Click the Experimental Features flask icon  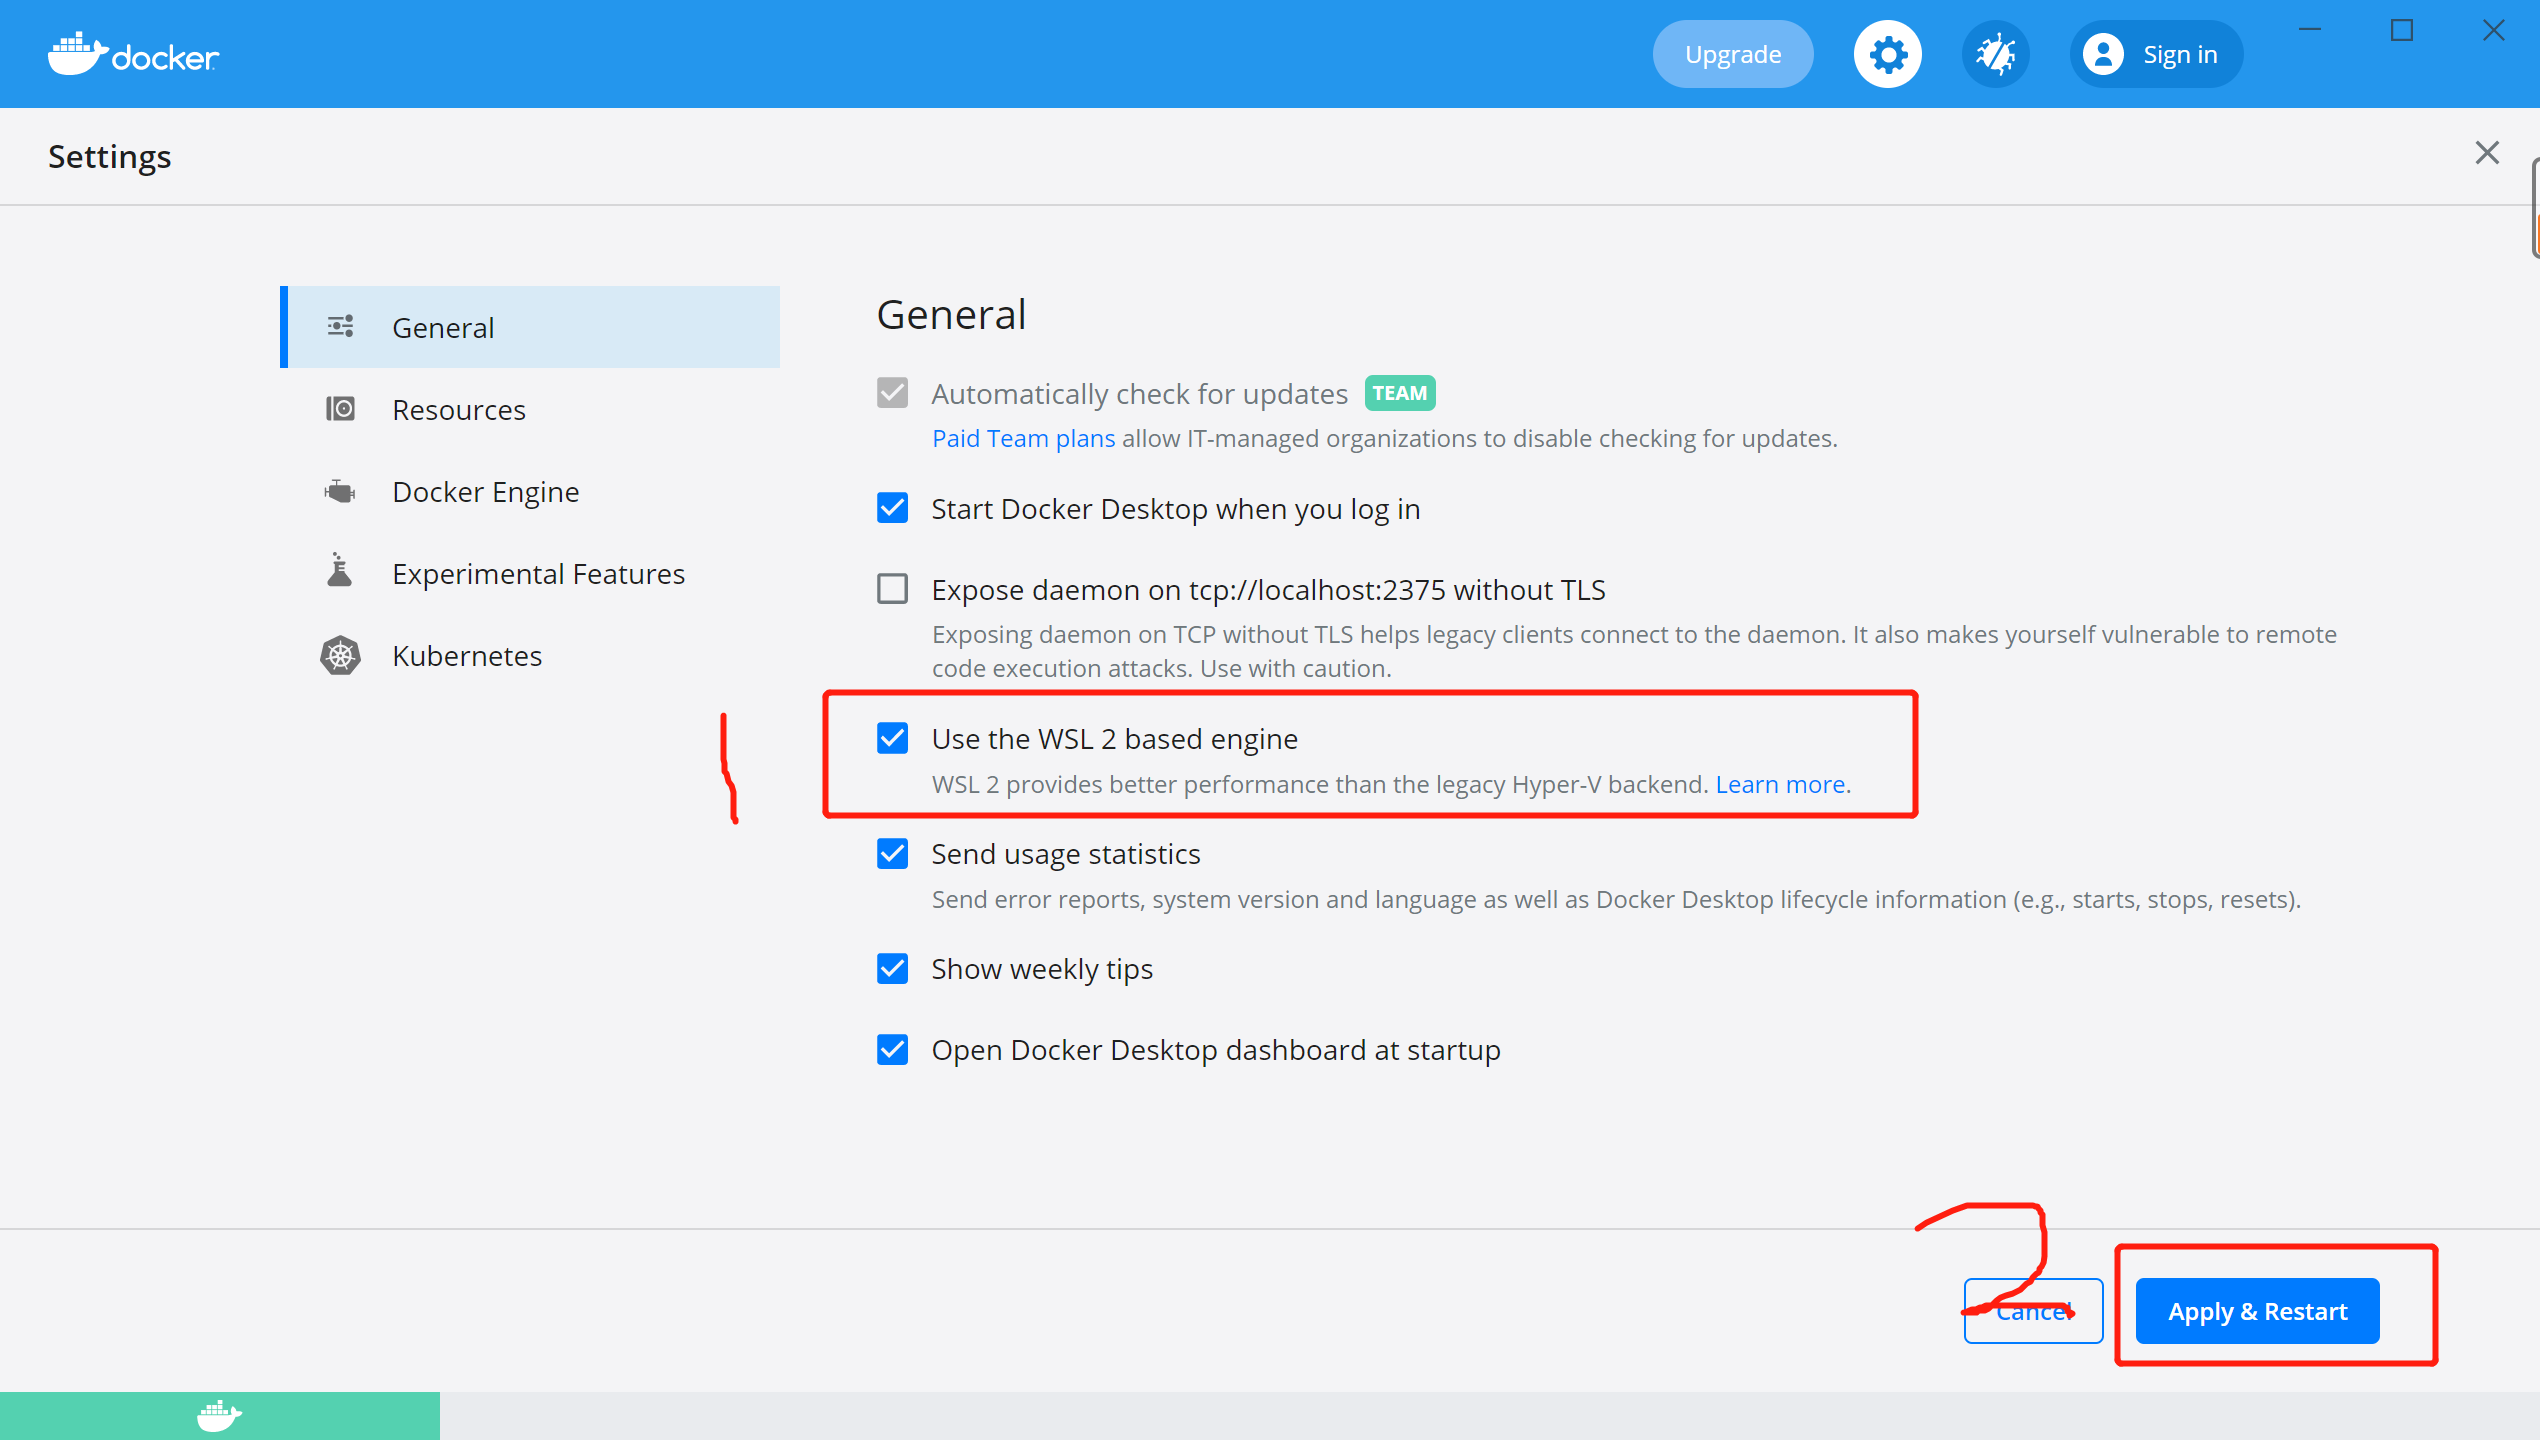[x=339, y=572]
